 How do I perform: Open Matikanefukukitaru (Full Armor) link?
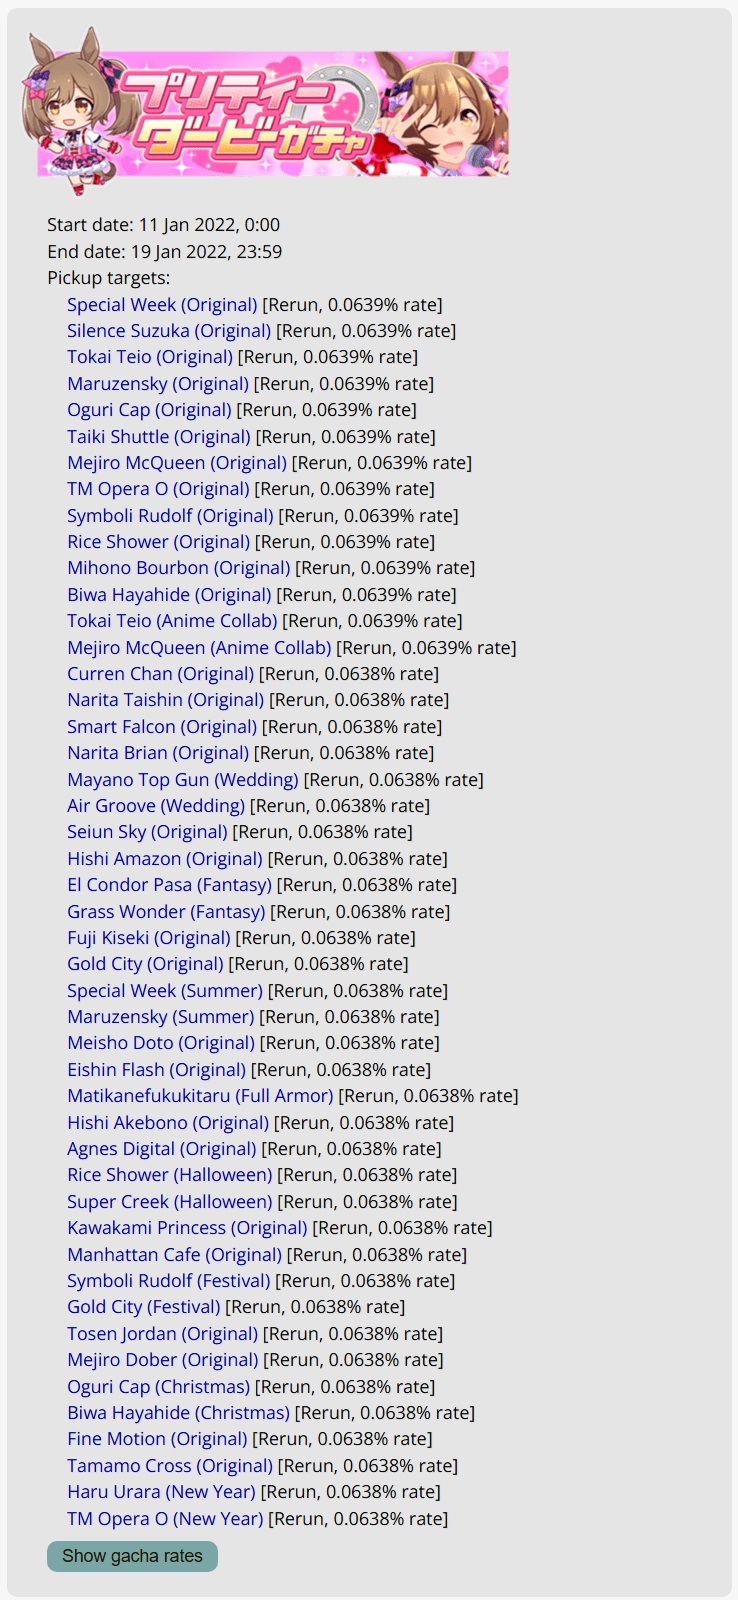(200, 1096)
